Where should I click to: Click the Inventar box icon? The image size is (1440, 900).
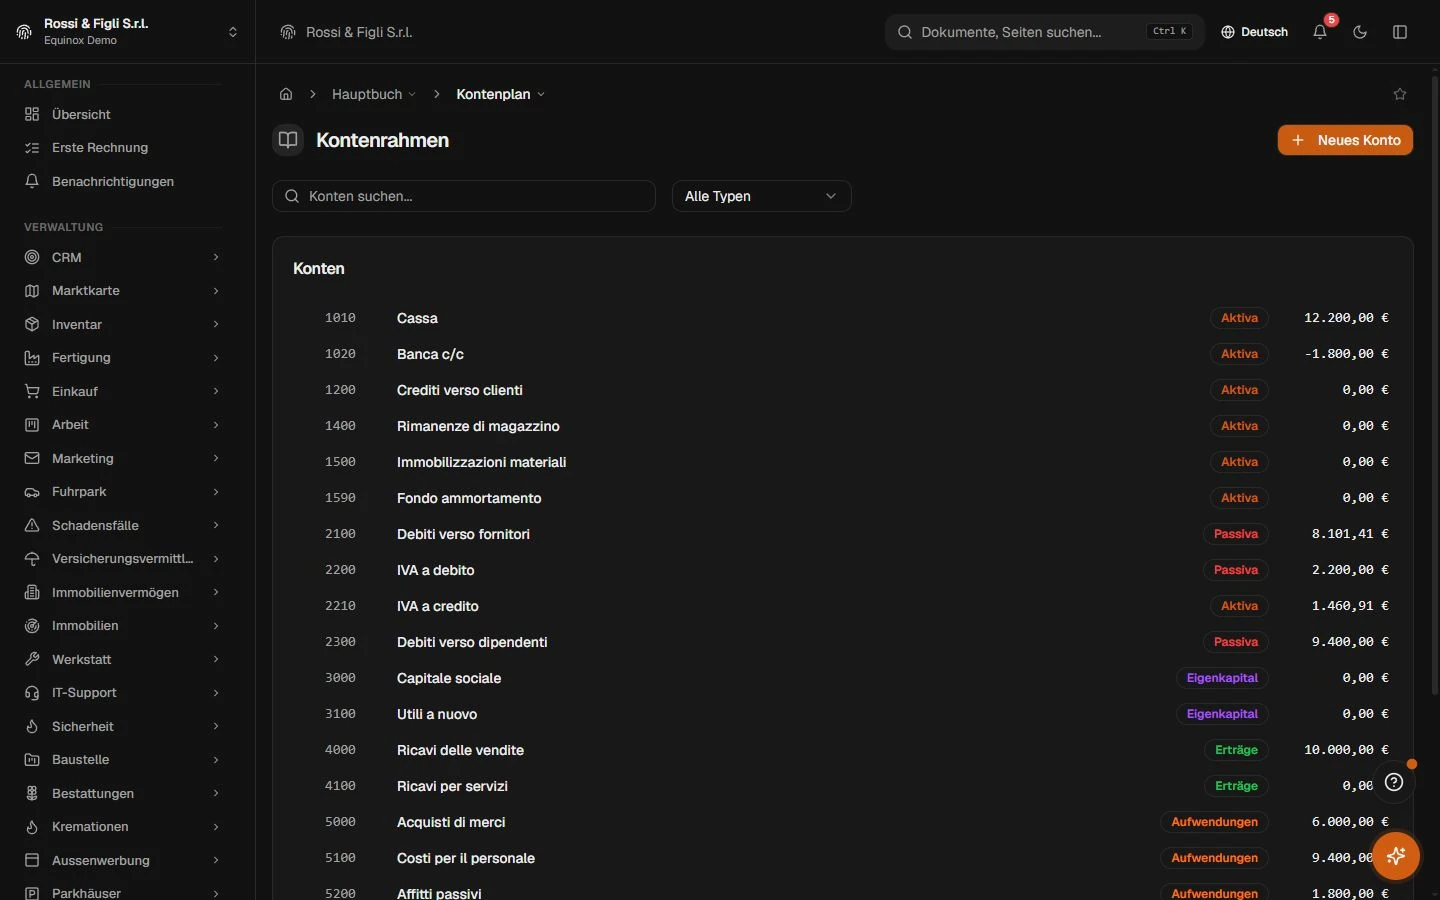pyautogui.click(x=32, y=324)
